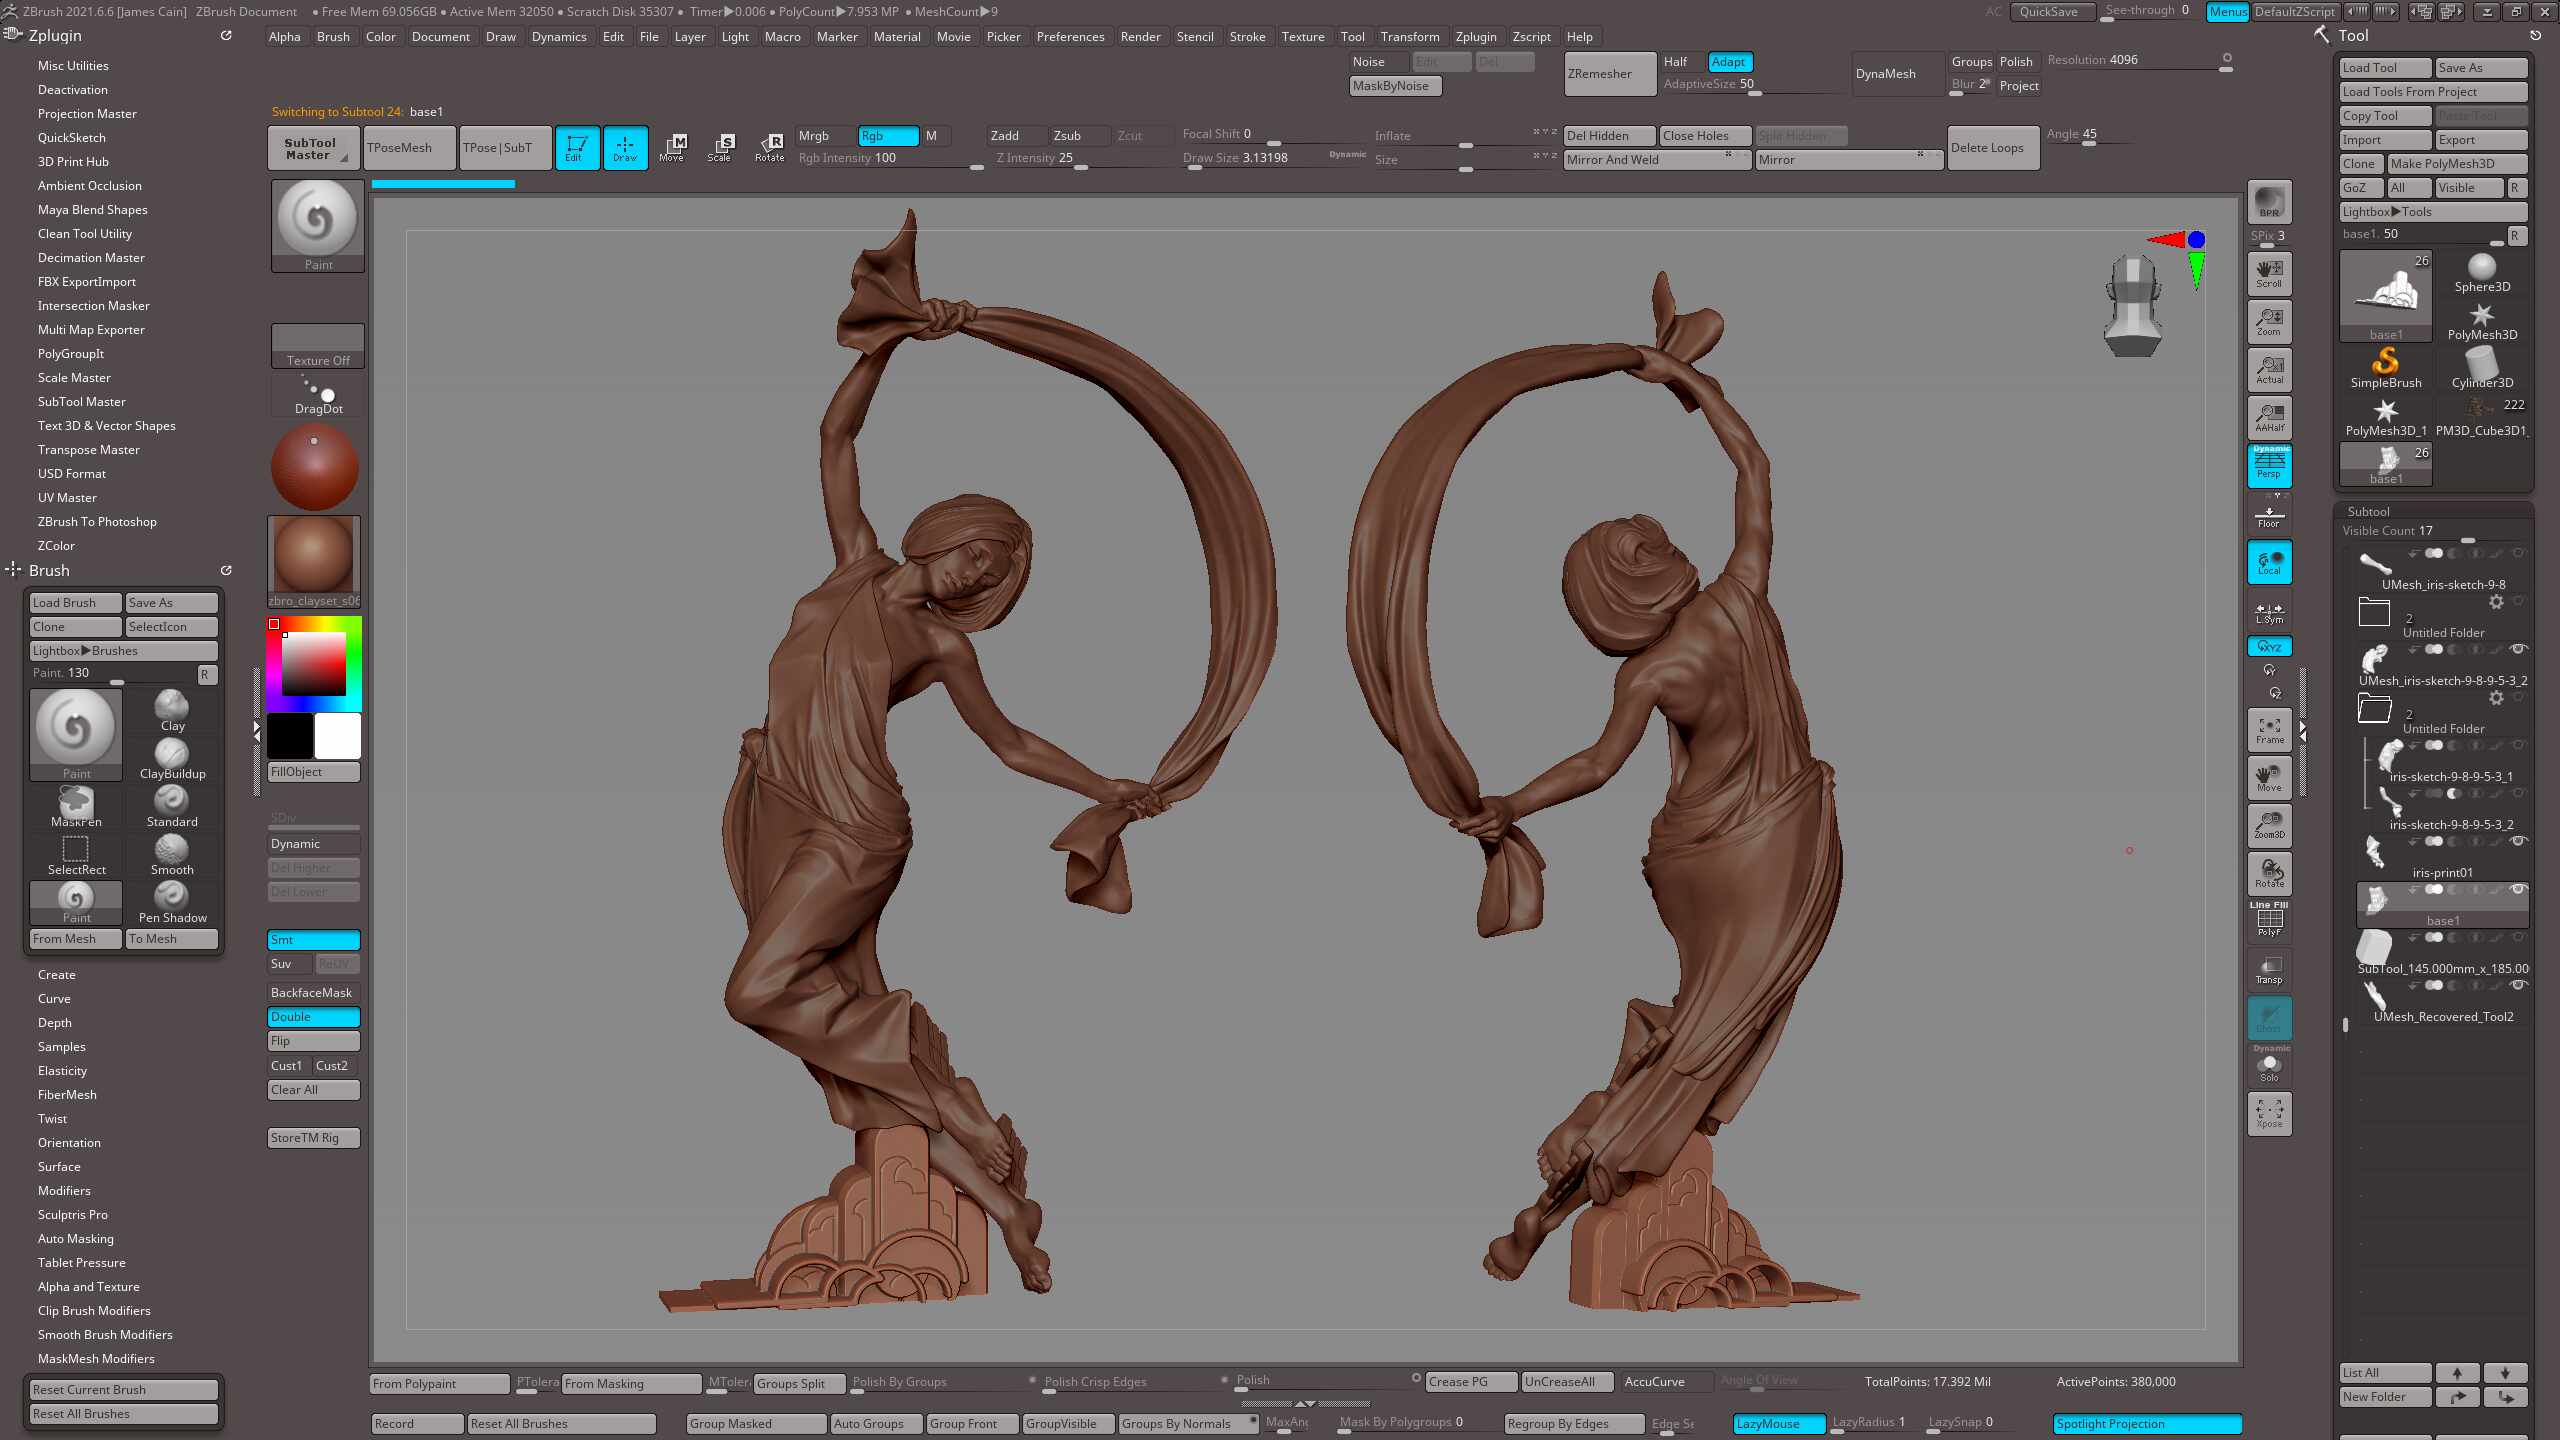Choose the Standard brush

172,806
